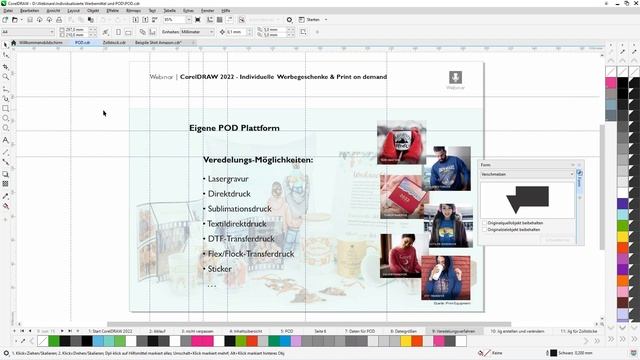Select the Zoom magnifier tool
The image size is (640, 360).
click(x=5, y=77)
